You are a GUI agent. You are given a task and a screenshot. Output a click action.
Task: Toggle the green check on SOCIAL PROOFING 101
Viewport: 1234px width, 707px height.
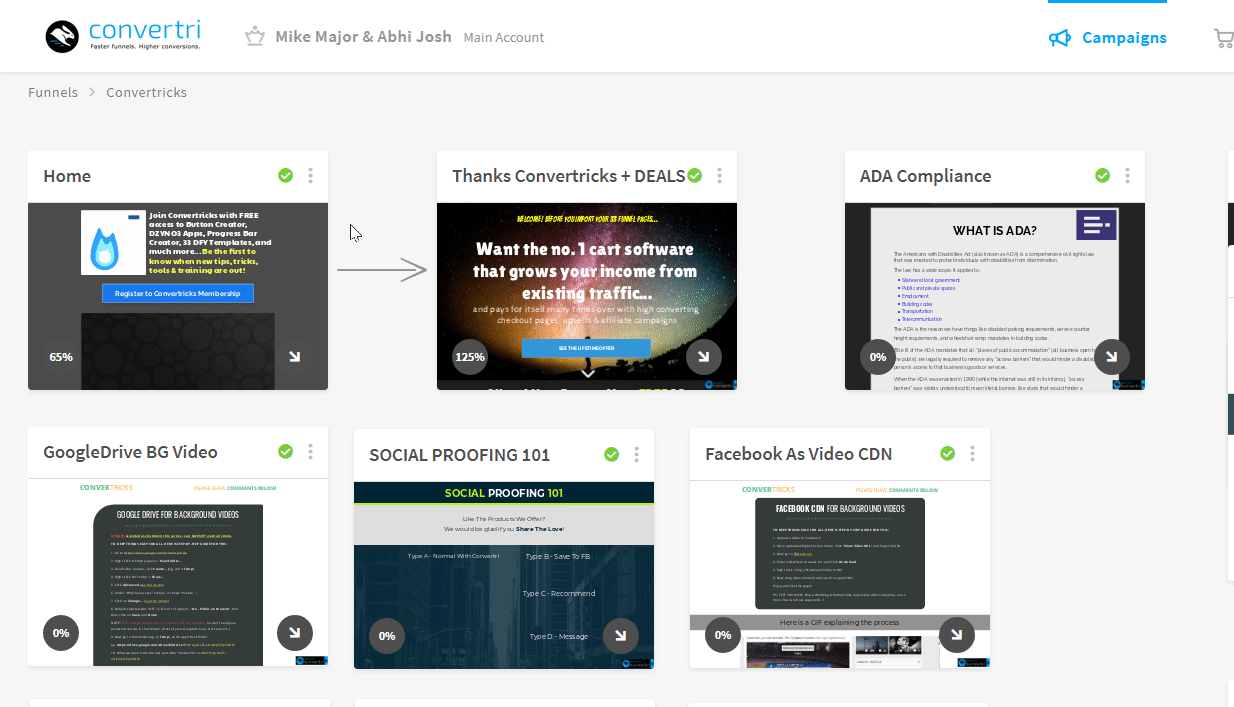coord(611,453)
